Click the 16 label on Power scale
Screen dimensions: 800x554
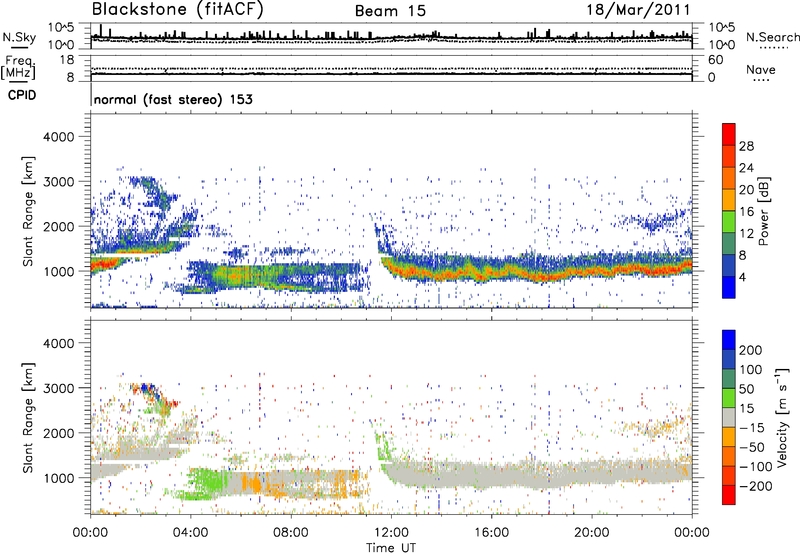(746, 212)
